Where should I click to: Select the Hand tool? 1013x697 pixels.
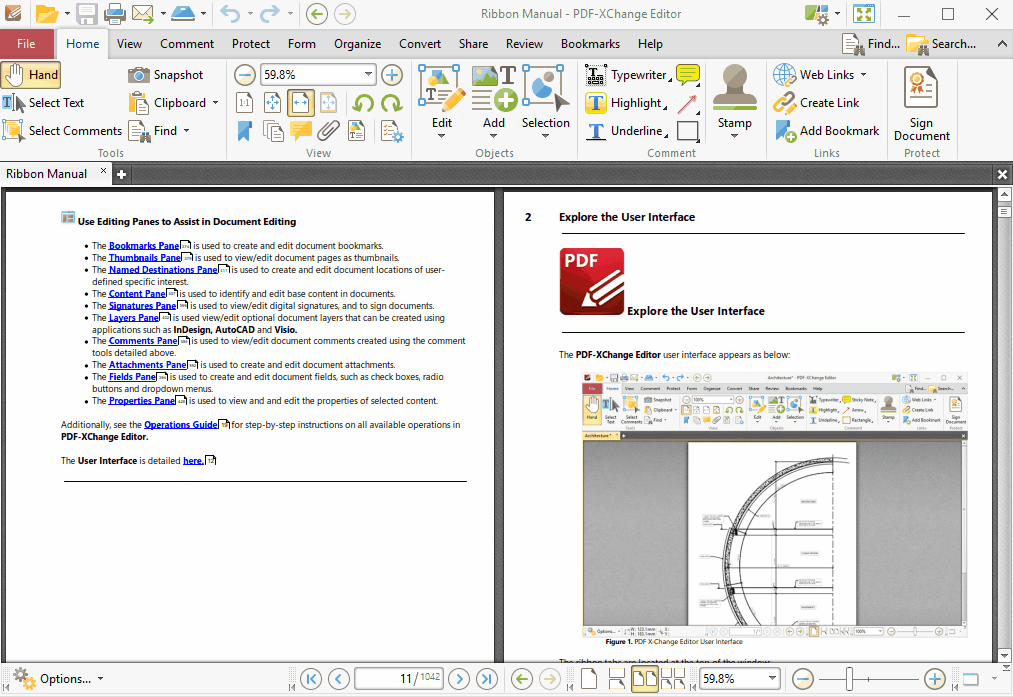click(31, 74)
